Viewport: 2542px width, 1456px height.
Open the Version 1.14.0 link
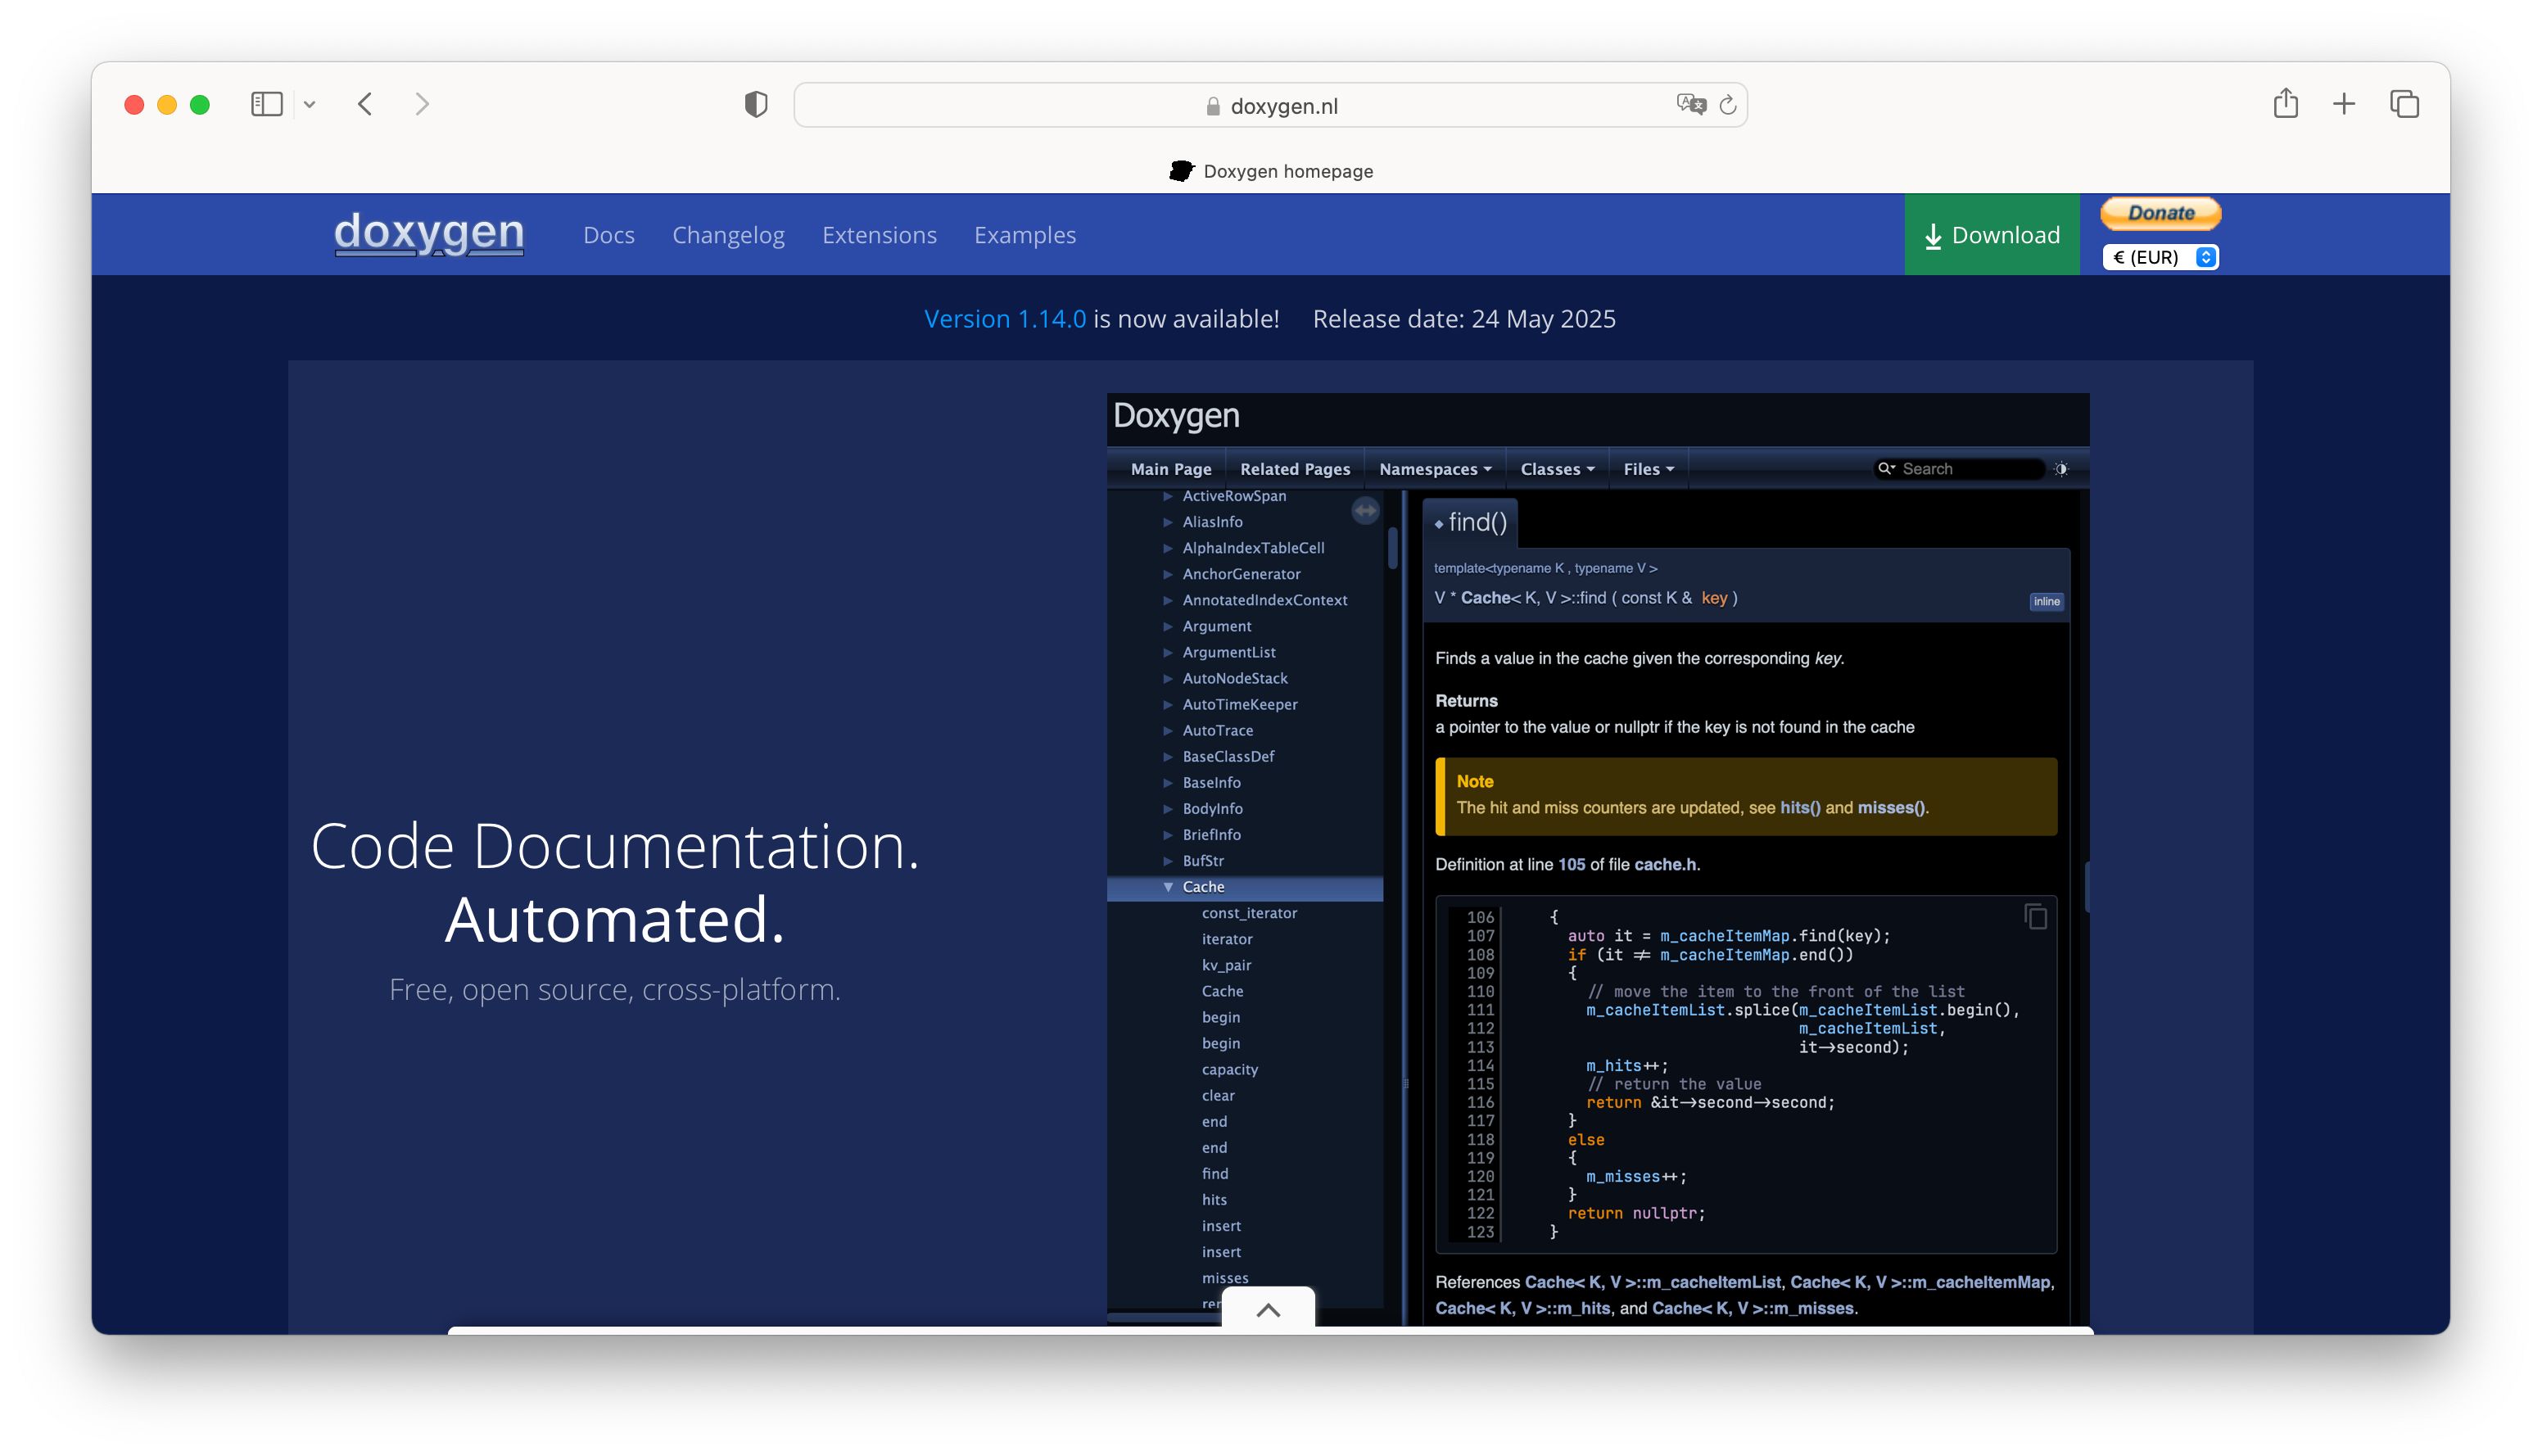coord(1004,319)
